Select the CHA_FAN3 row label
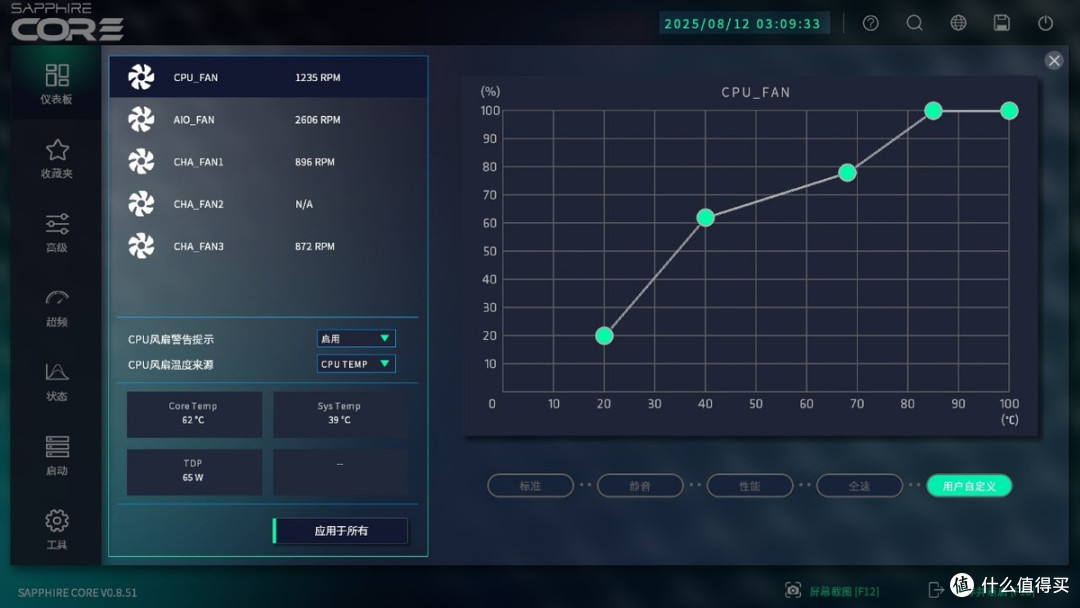The image size is (1080, 608). pos(198,247)
